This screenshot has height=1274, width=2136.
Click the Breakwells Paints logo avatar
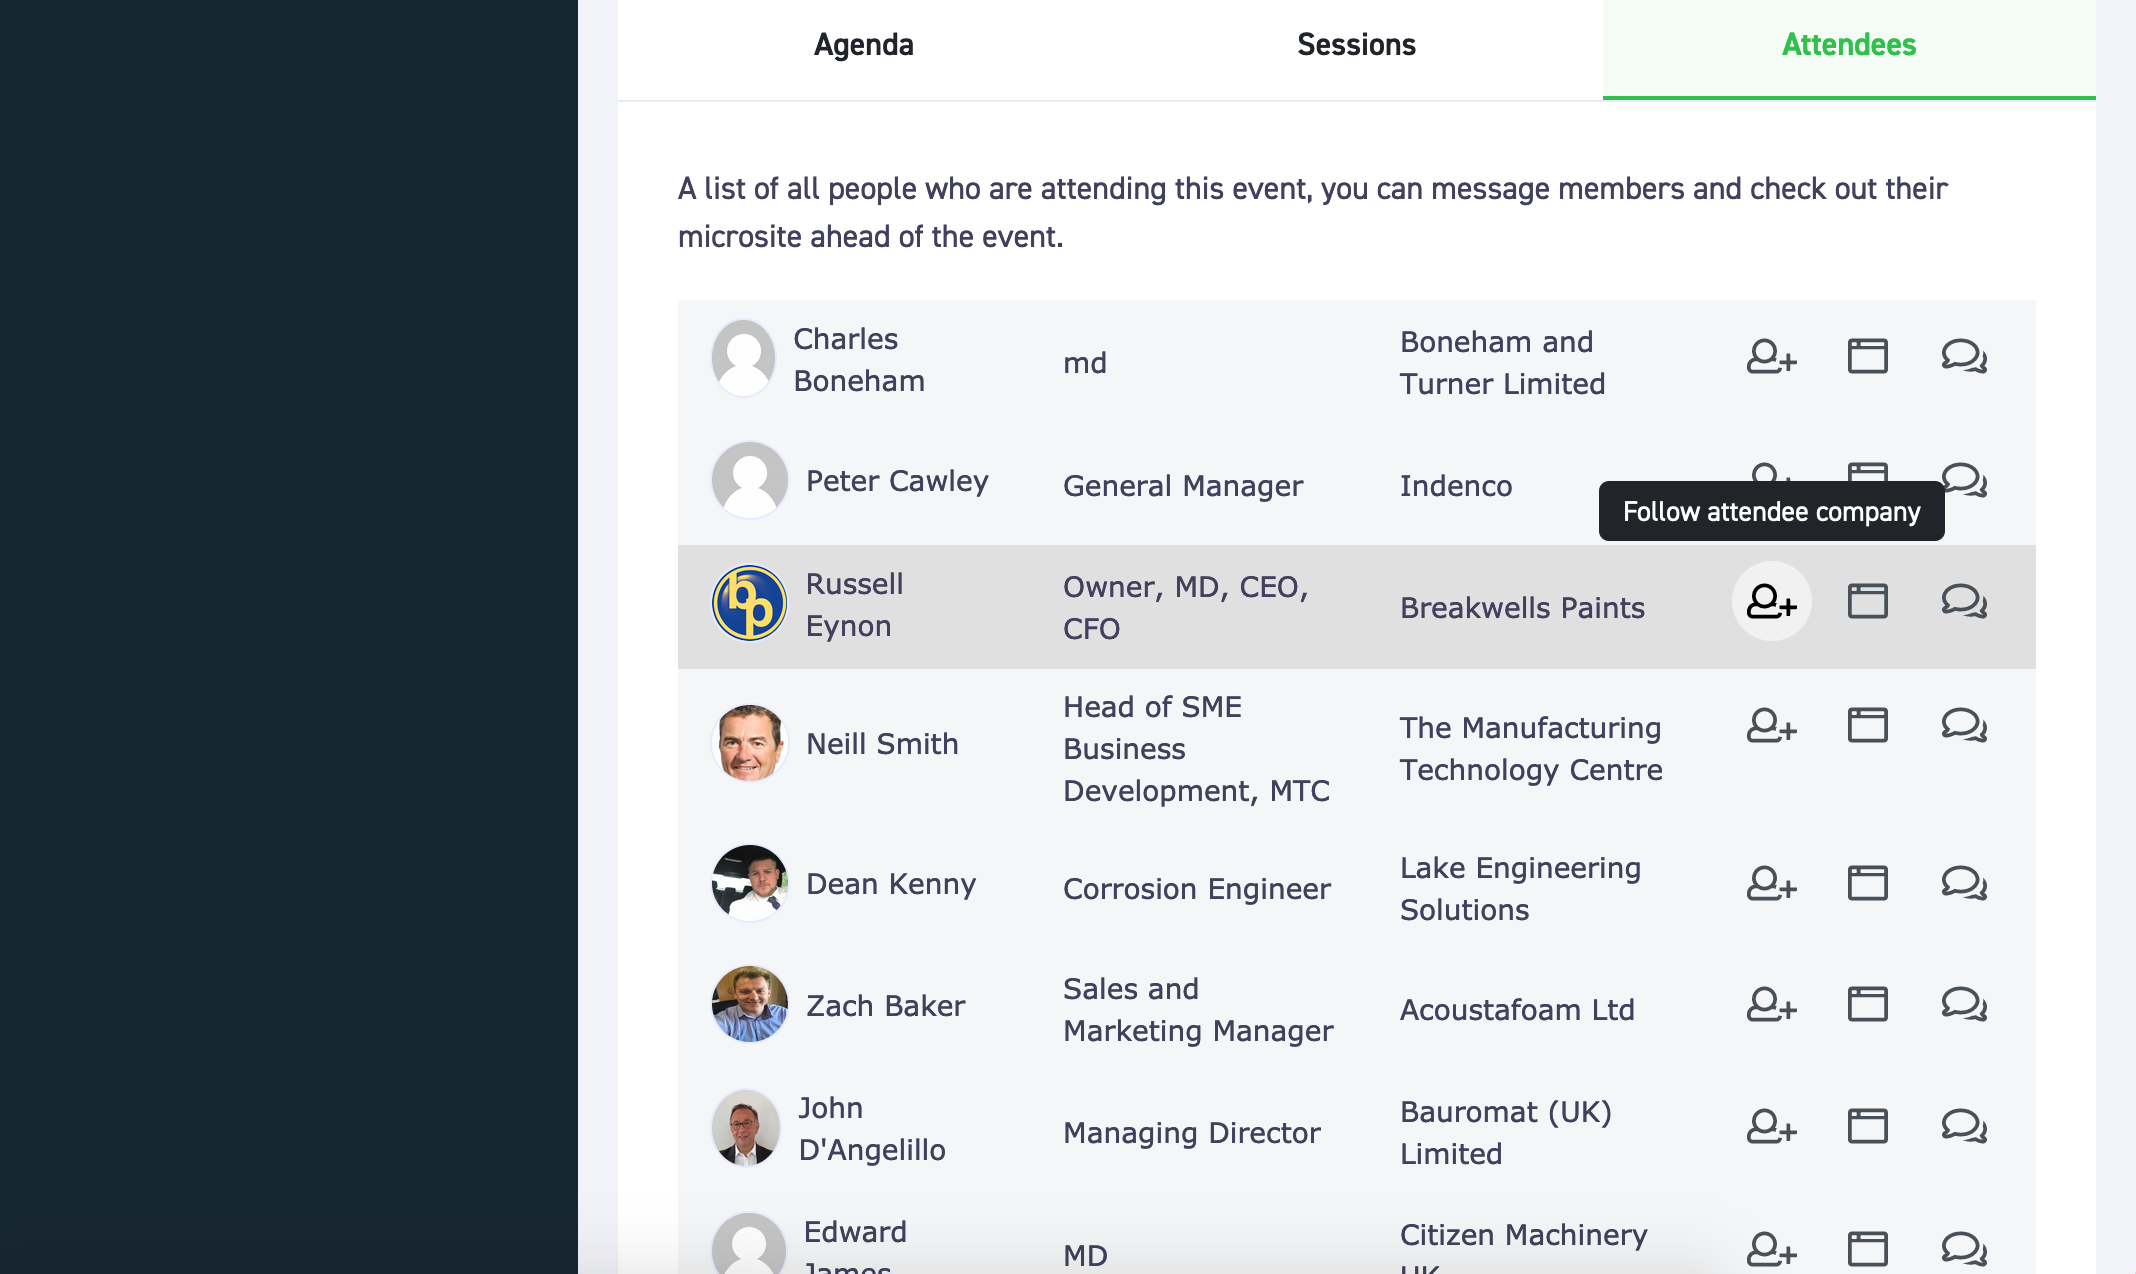[x=749, y=603]
